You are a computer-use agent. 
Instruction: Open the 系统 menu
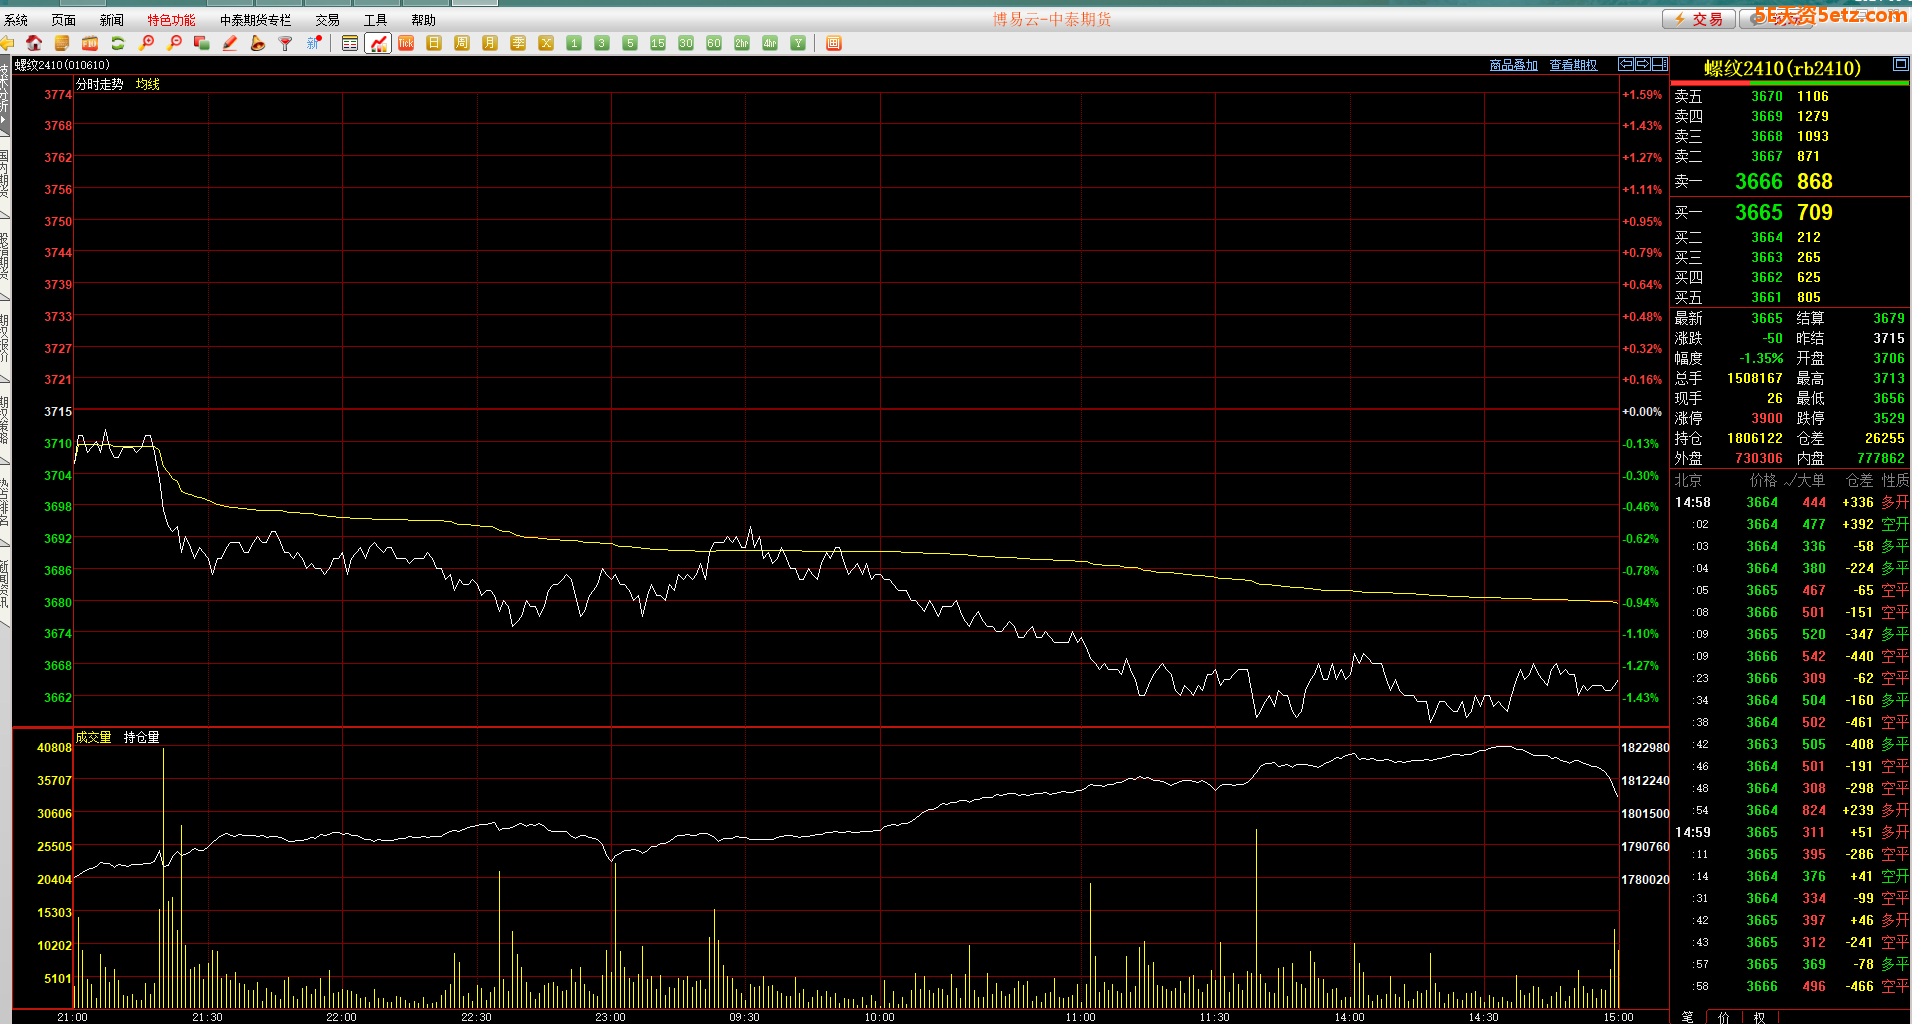pos(16,20)
